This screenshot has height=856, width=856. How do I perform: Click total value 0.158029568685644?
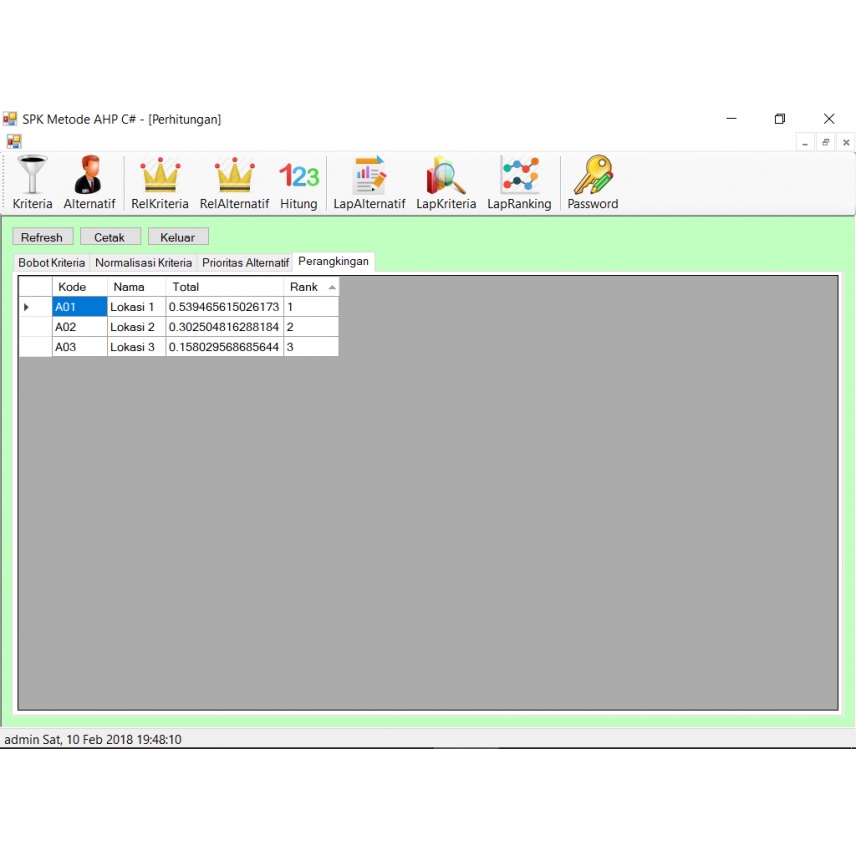(x=224, y=347)
